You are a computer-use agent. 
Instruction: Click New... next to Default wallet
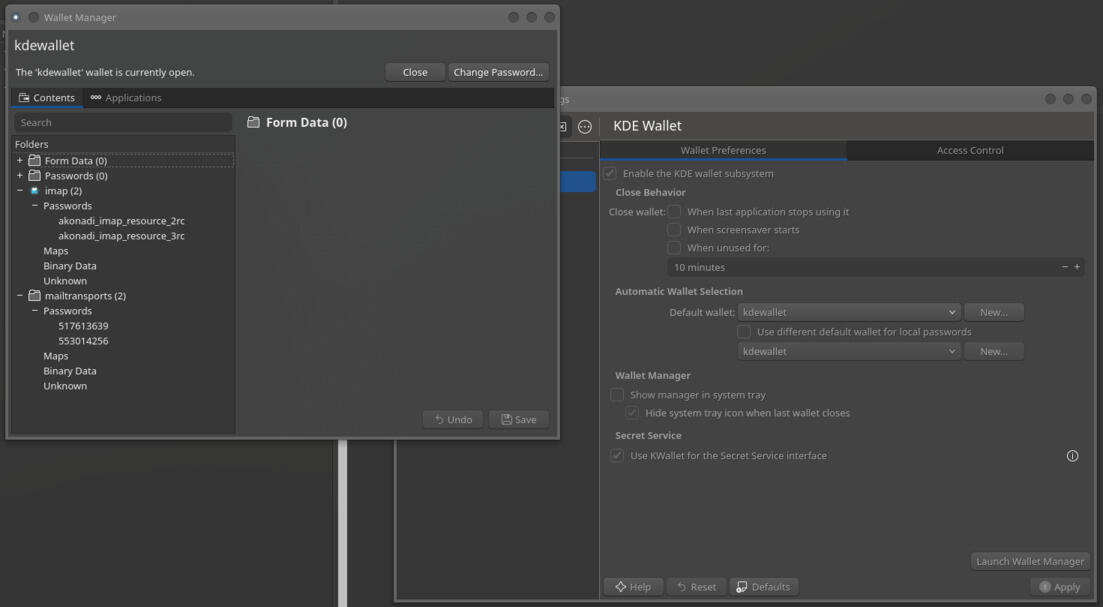pyautogui.click(x=994, y=312)
